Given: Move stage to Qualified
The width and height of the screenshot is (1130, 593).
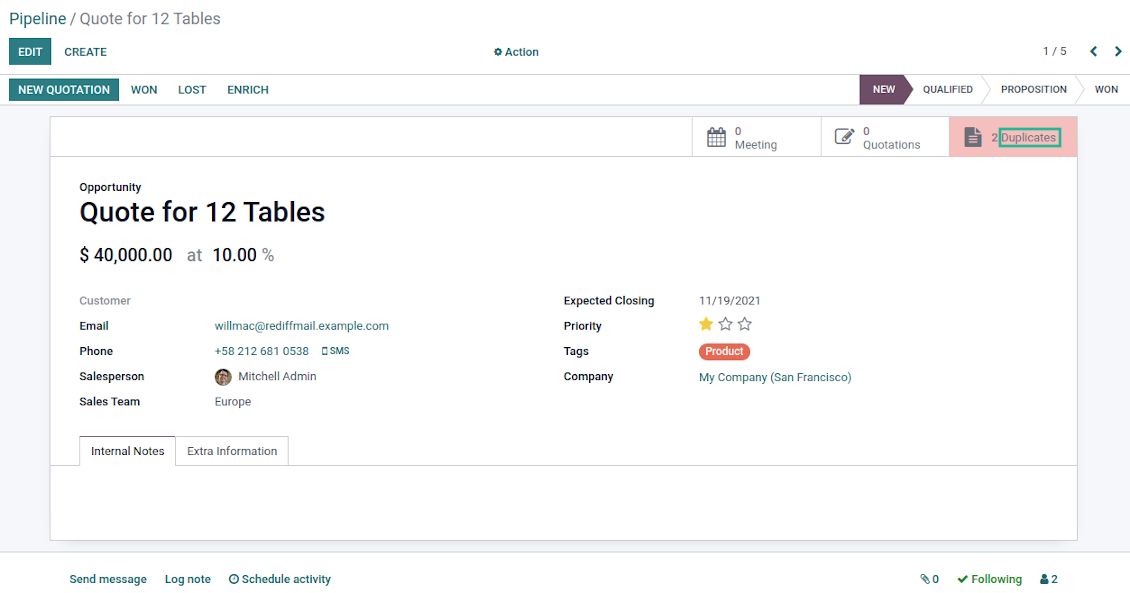Looking at the screenshot, I should coord(947,90).
